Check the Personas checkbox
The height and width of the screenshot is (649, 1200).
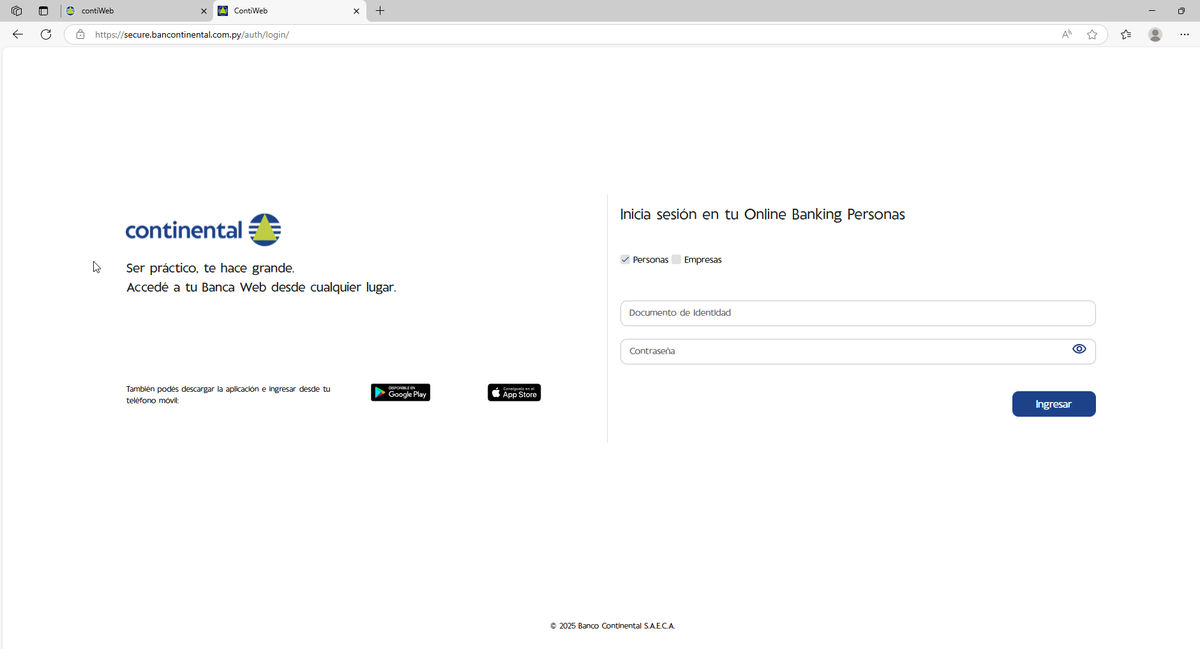(x=625, y=260)
